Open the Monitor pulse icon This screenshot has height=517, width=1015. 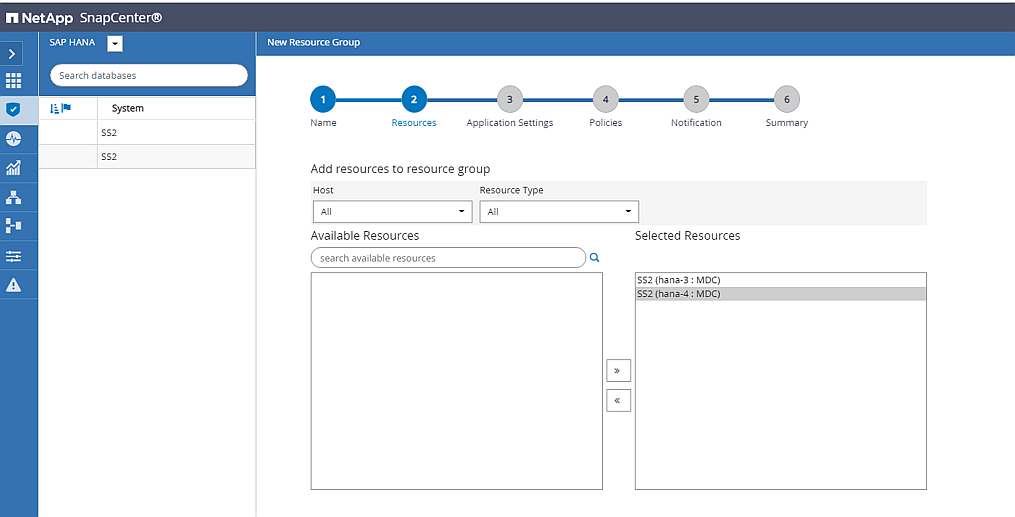pos(13,139)
